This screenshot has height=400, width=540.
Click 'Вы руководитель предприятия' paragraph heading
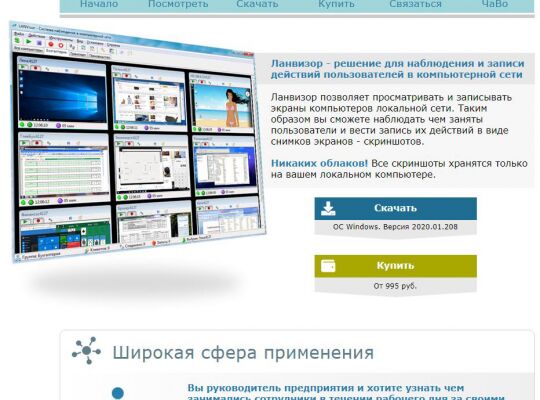(346, 393)
